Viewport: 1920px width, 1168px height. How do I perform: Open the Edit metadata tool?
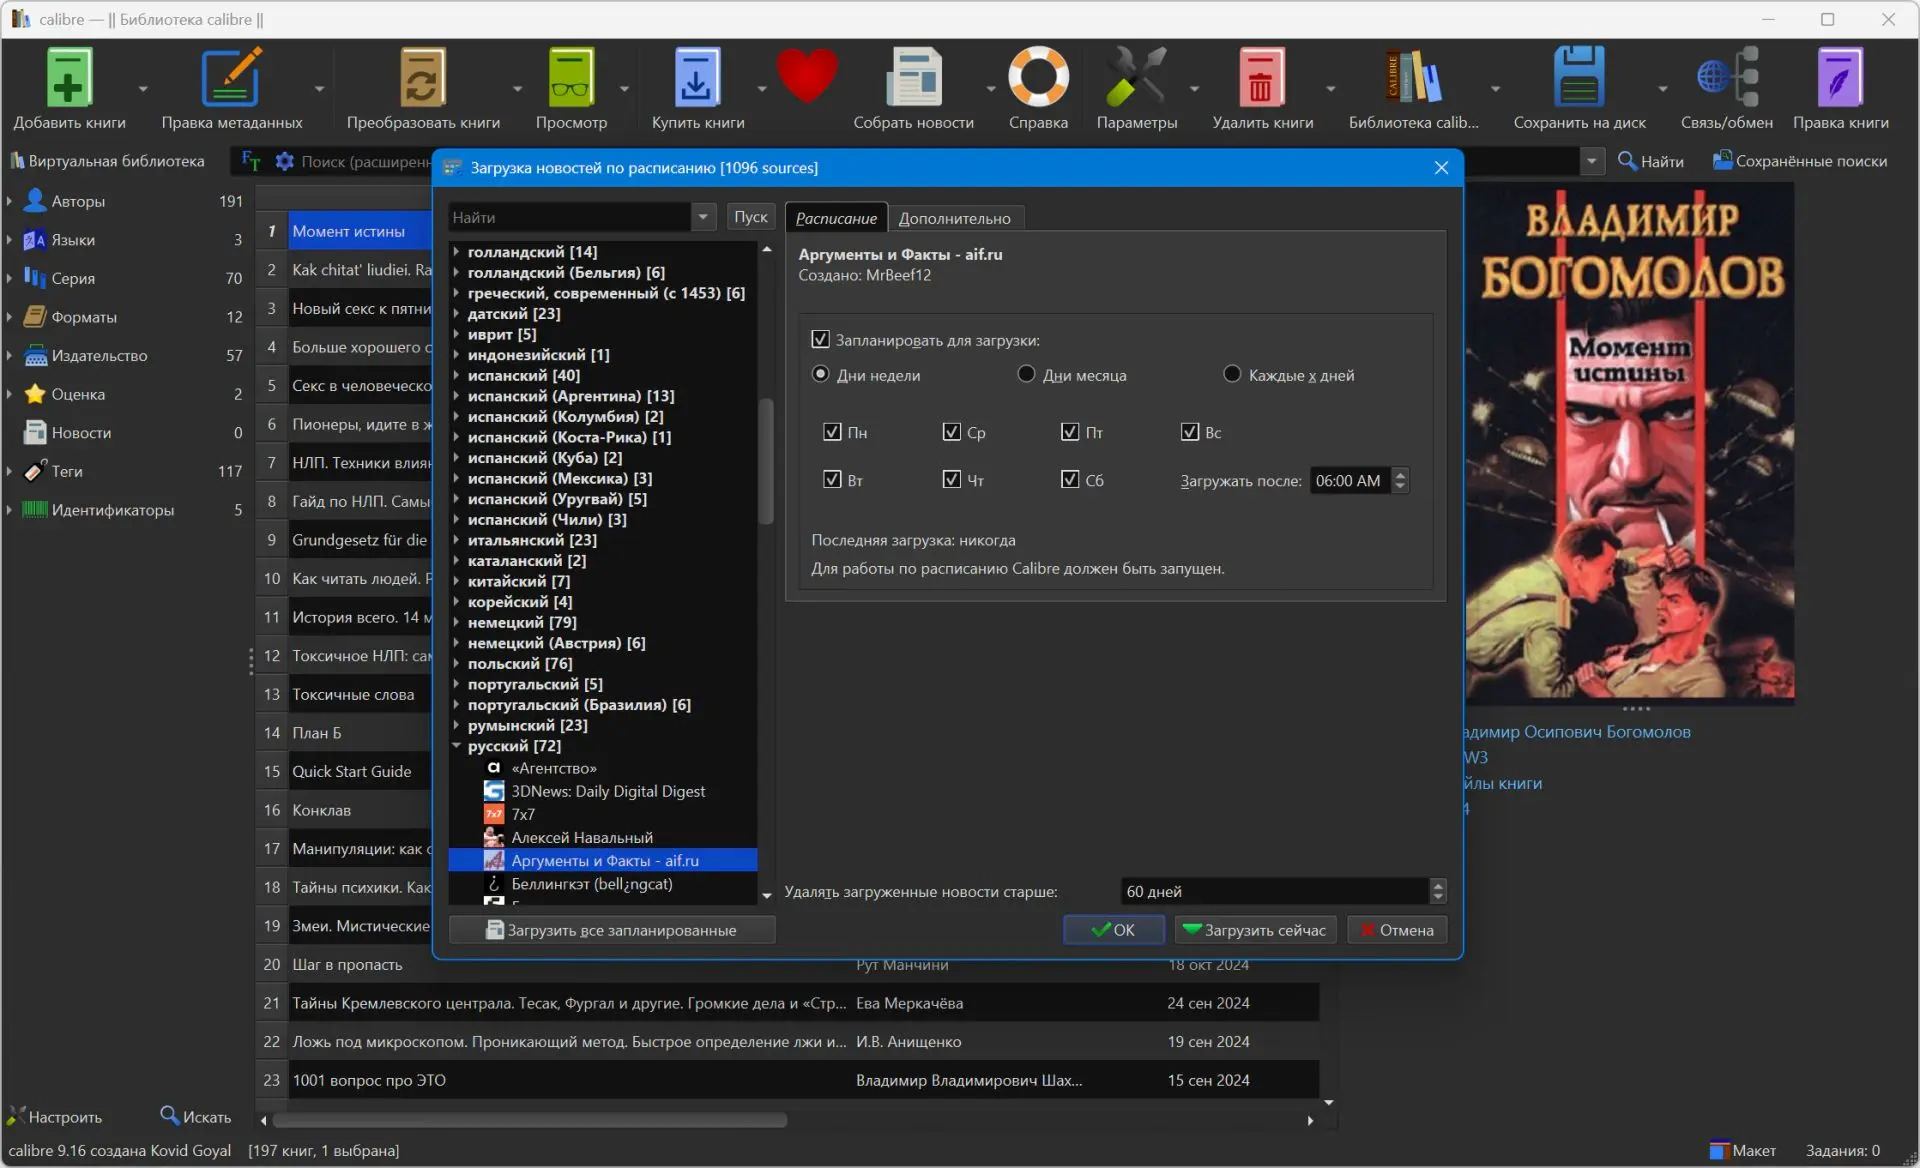[231, 78]
